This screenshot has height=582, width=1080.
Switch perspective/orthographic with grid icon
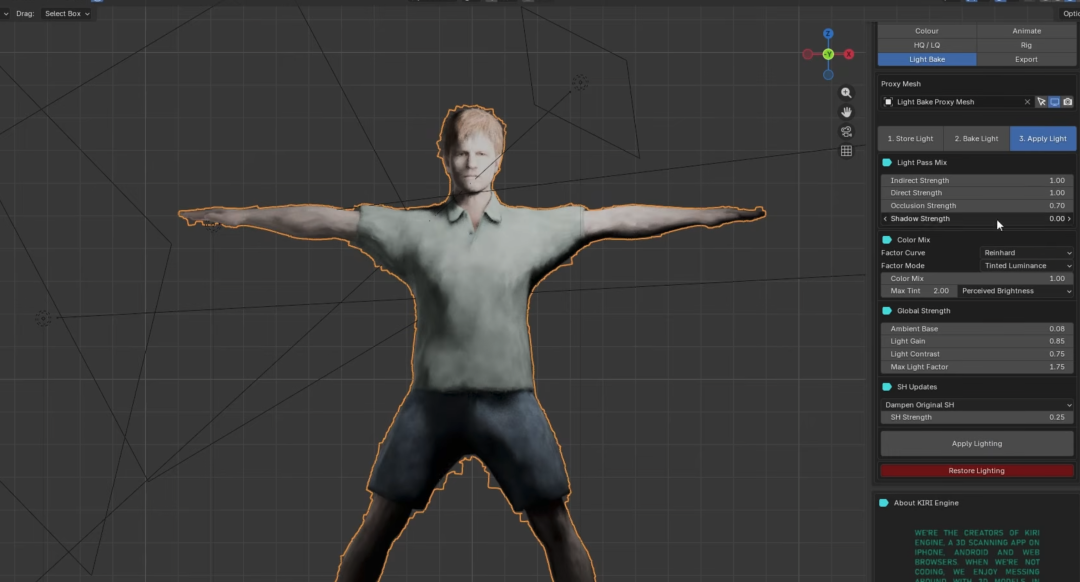(846, 151)
